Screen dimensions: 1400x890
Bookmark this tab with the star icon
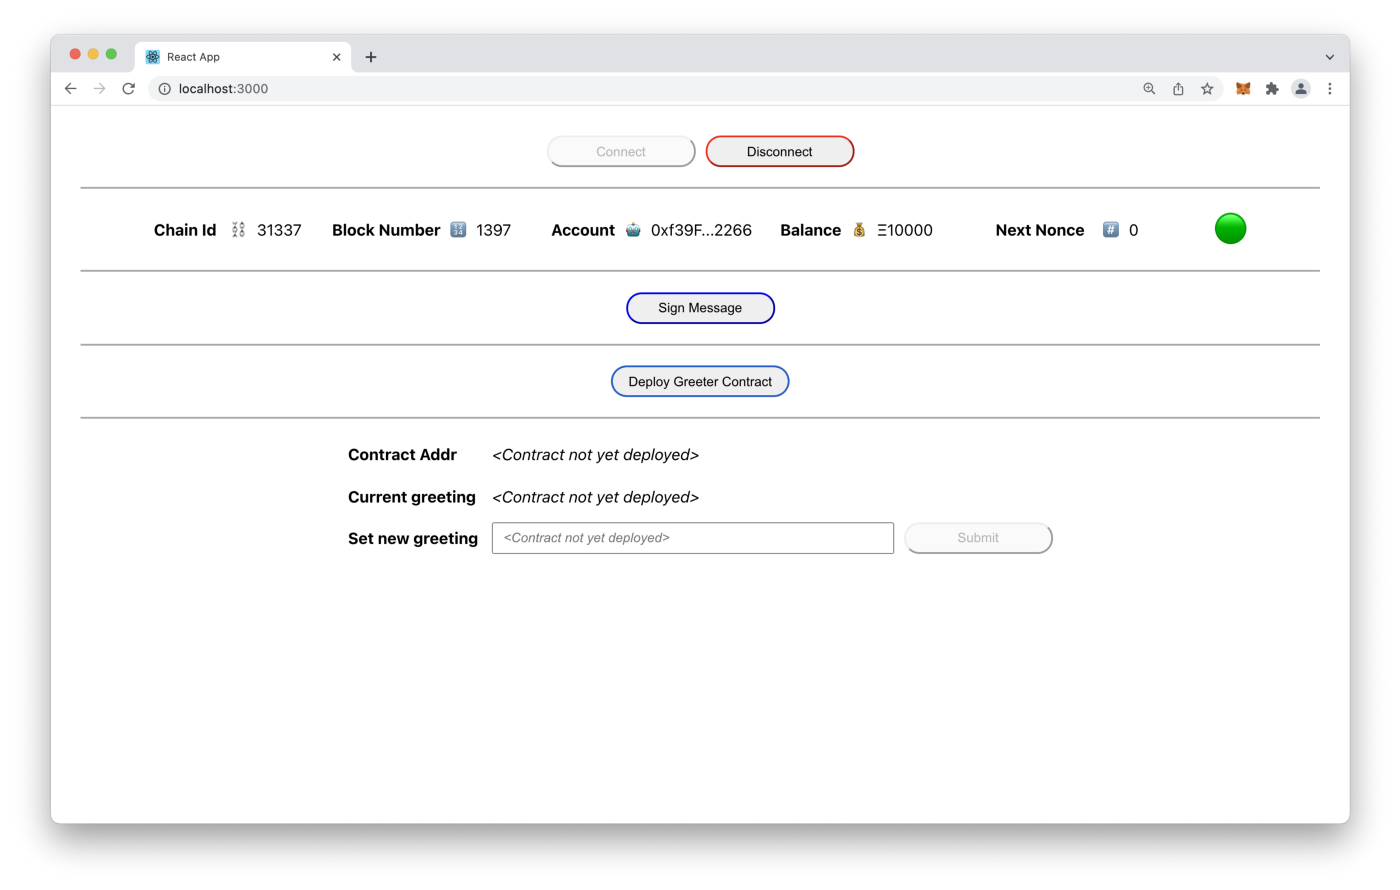[x=1207, y=89]
